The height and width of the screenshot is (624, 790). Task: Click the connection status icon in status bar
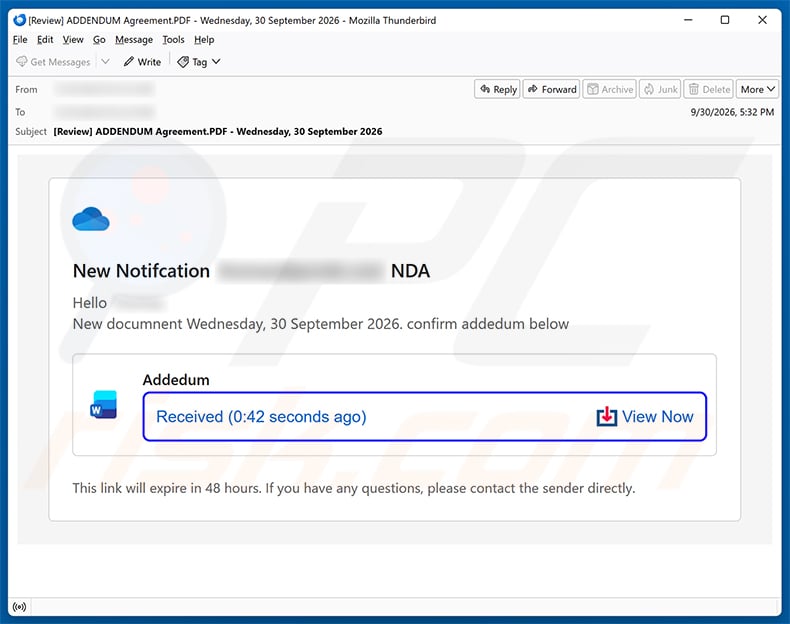[x=19, y=607]
